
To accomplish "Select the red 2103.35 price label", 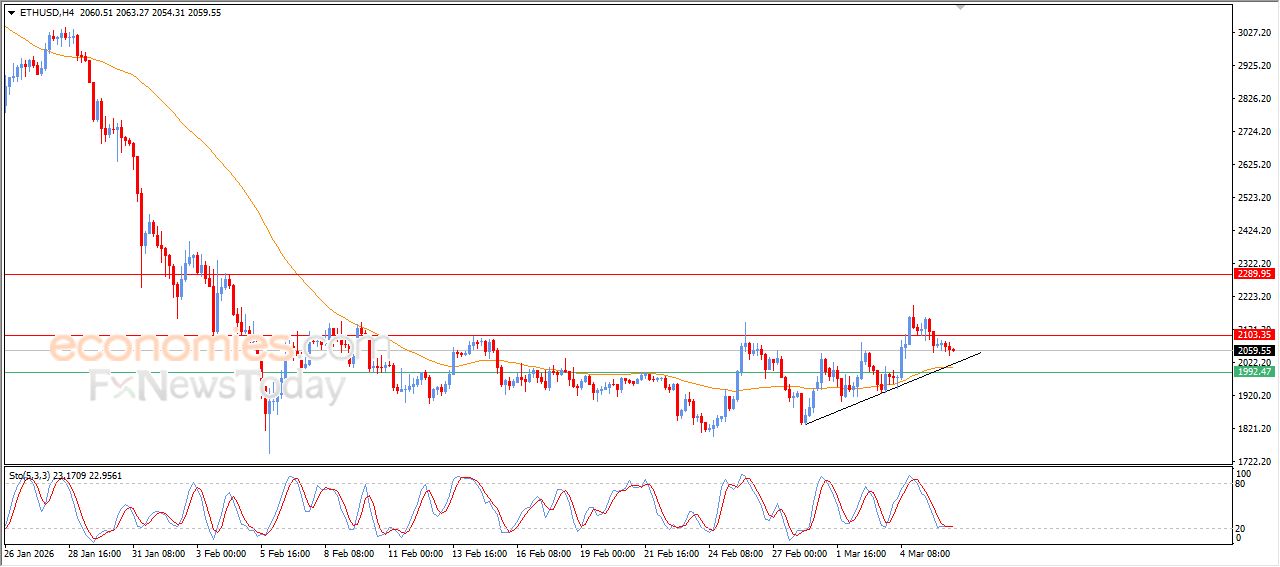I will click(x=1253, y=335).
